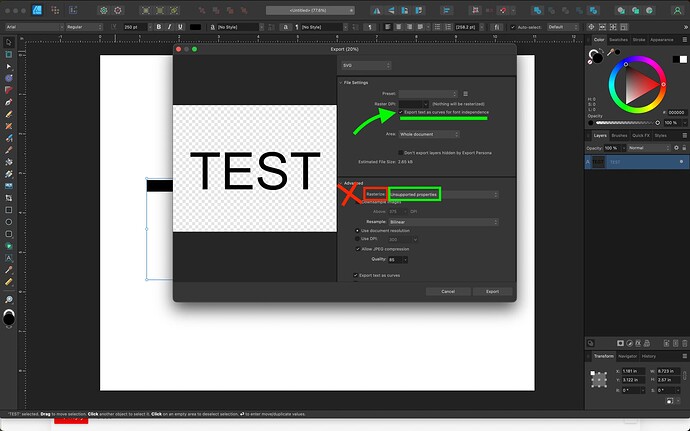Click the bulleted list icon
The height and width of the screenshot is (431, 690).
click(x=437, y=27)
